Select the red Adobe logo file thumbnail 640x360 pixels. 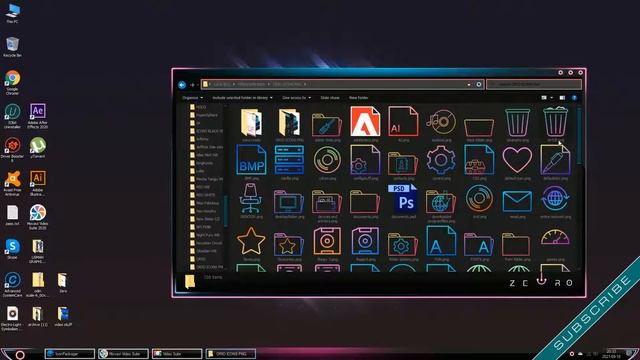click(365, 122)
